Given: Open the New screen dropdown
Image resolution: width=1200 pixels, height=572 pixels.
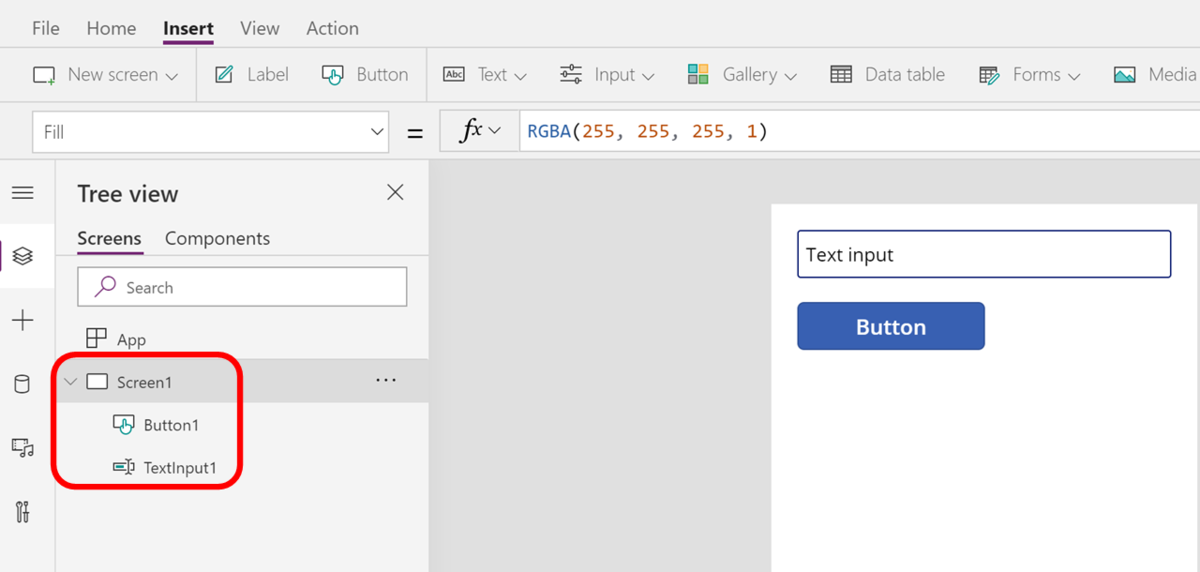Looking at the screenshot, I should [x=106, y=74].
